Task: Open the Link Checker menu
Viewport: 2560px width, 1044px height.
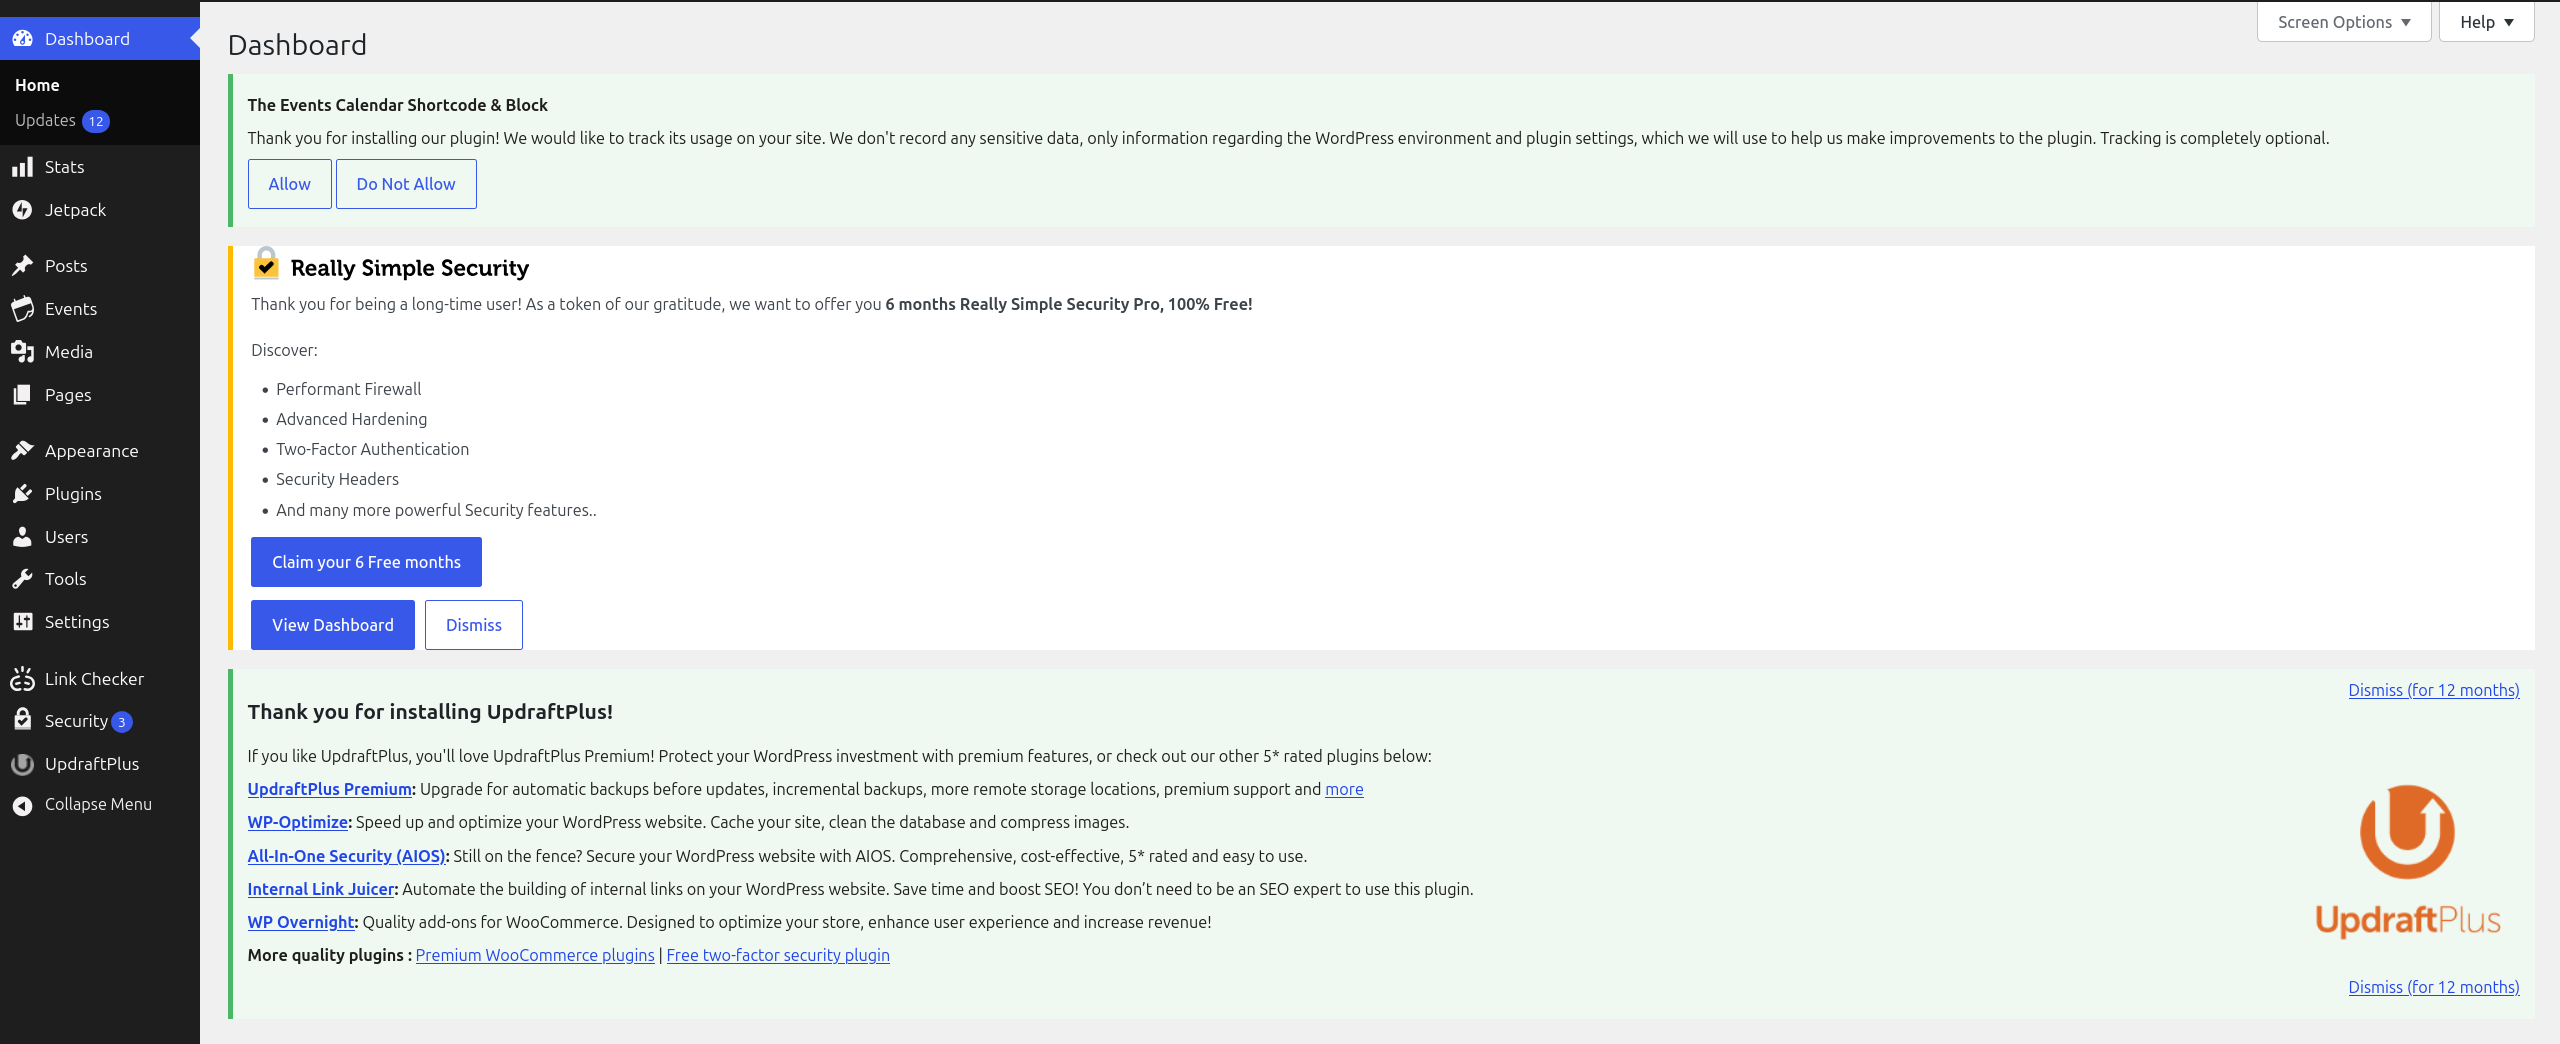Action: click(x=100, y=679)
